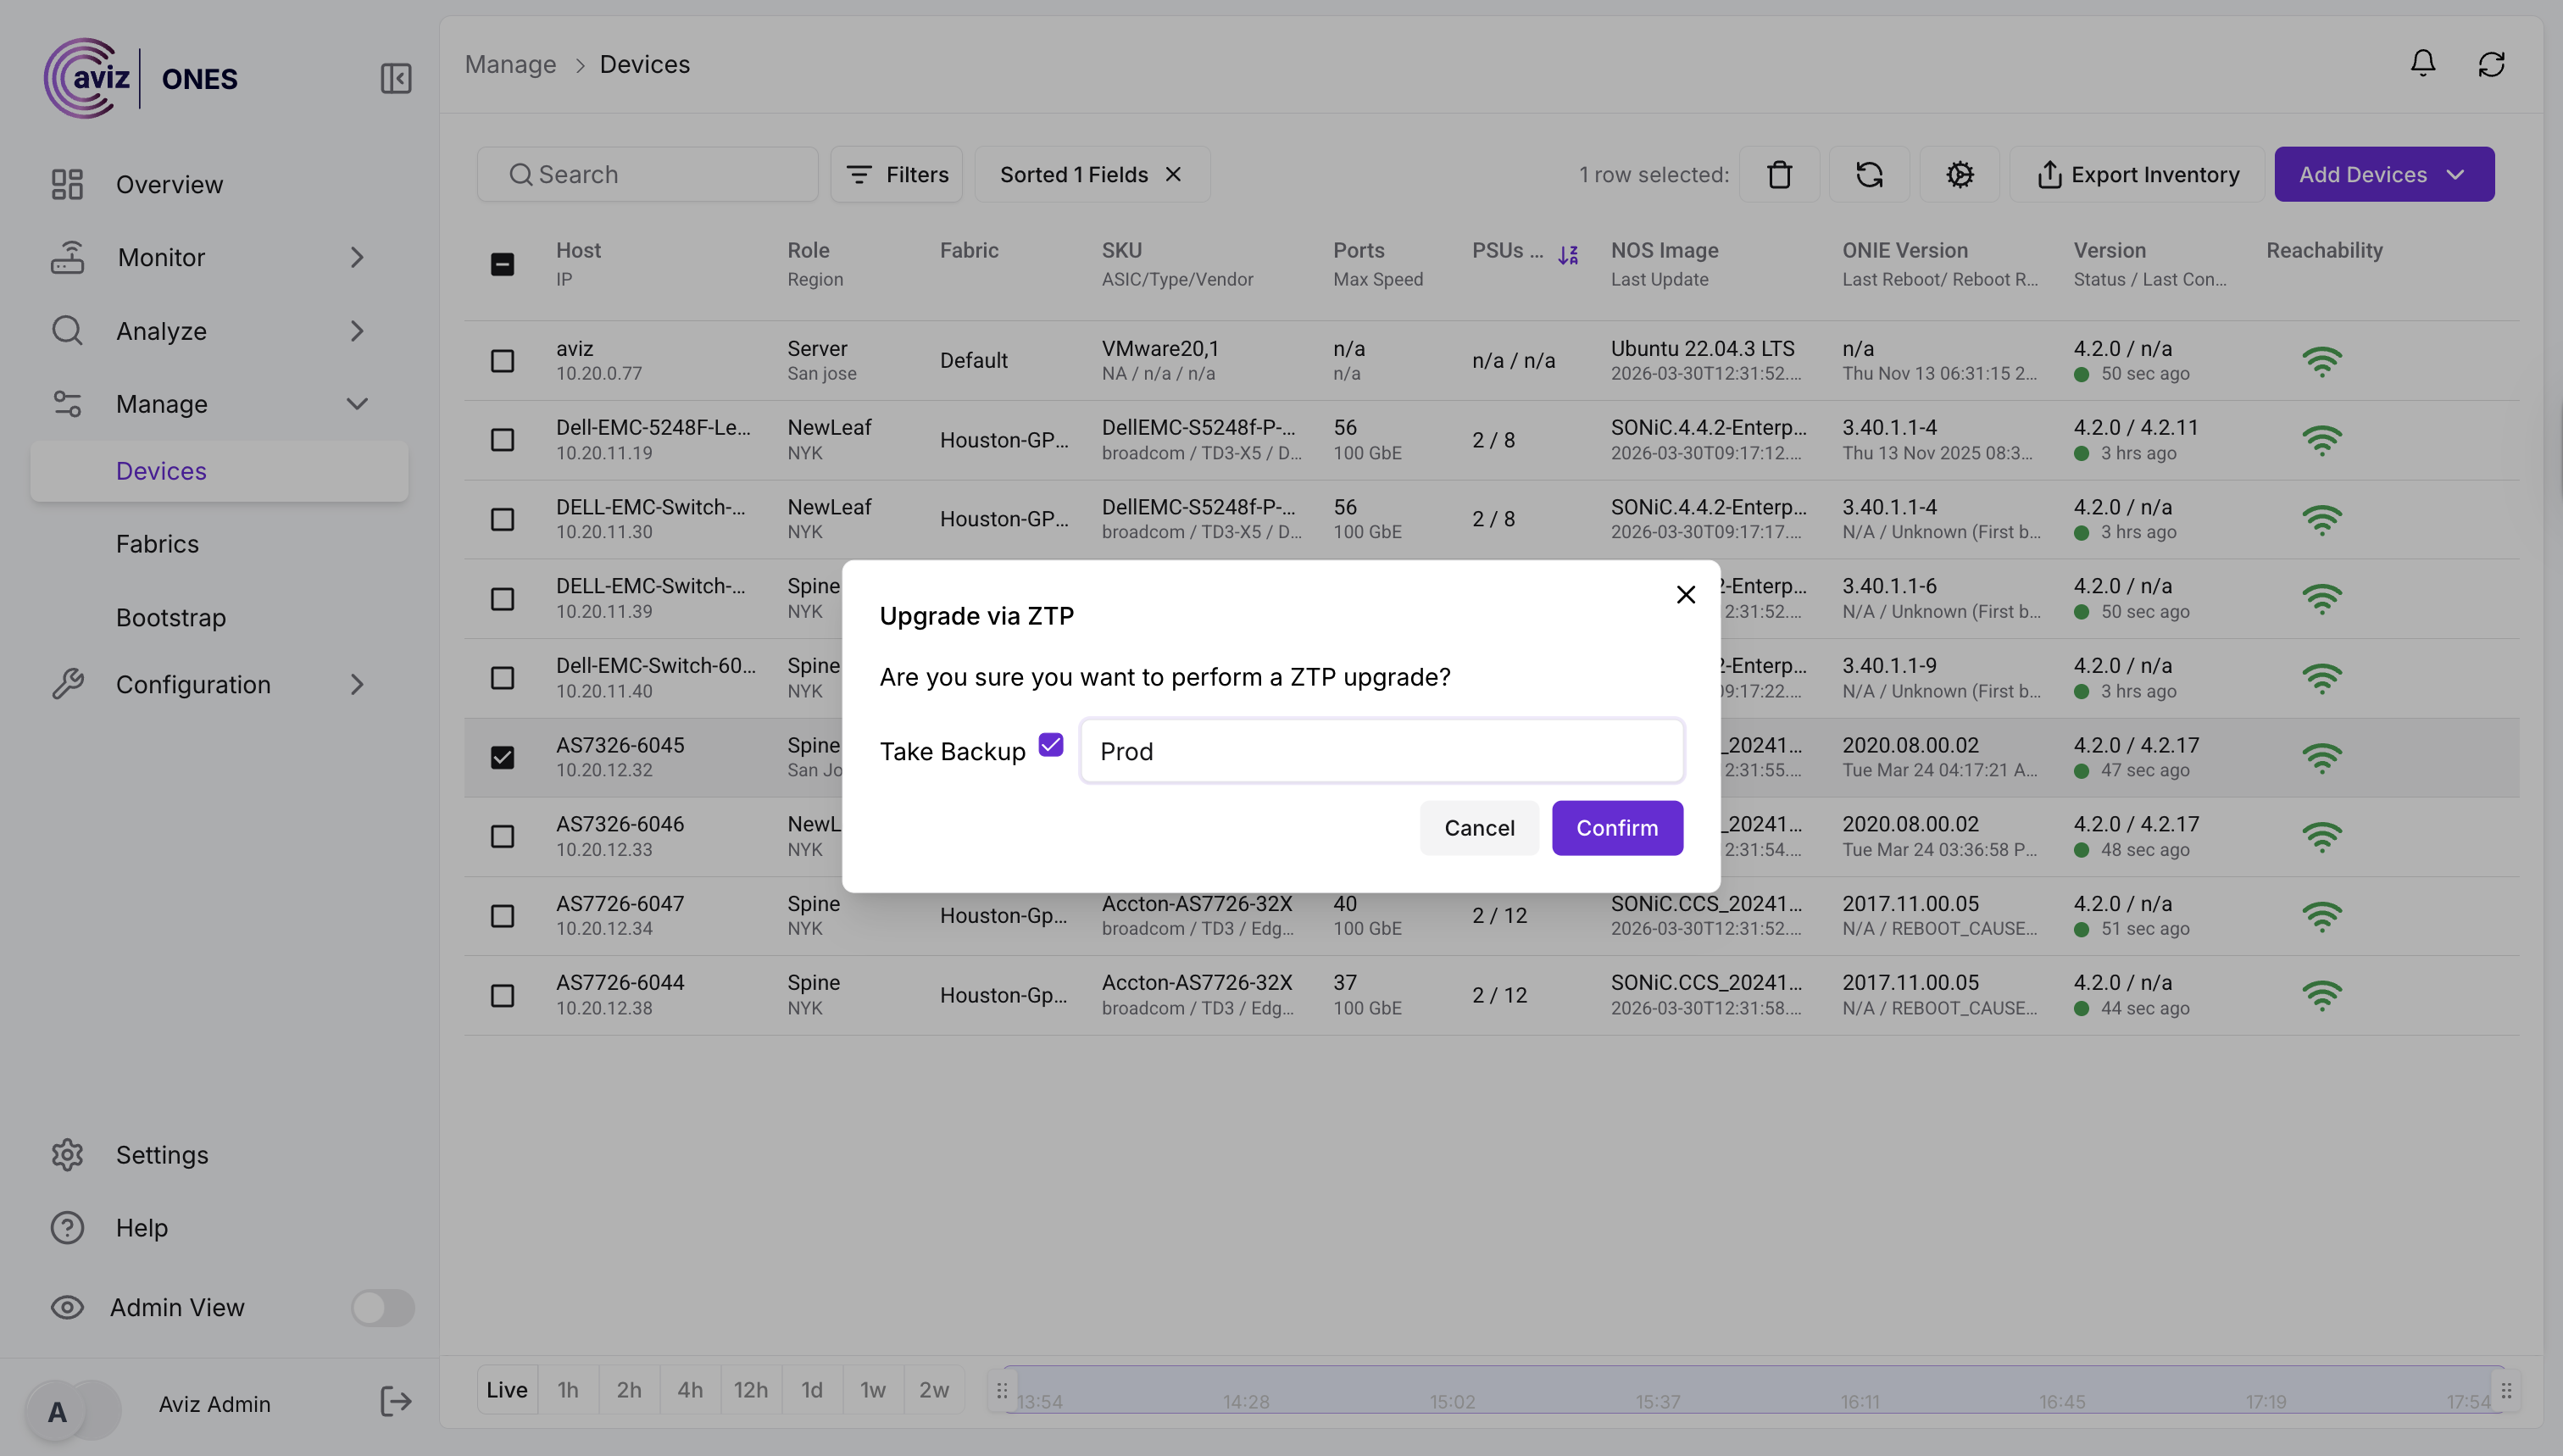Open the gear actions icon
2563x1456 pixels.
pos(1959,174)
